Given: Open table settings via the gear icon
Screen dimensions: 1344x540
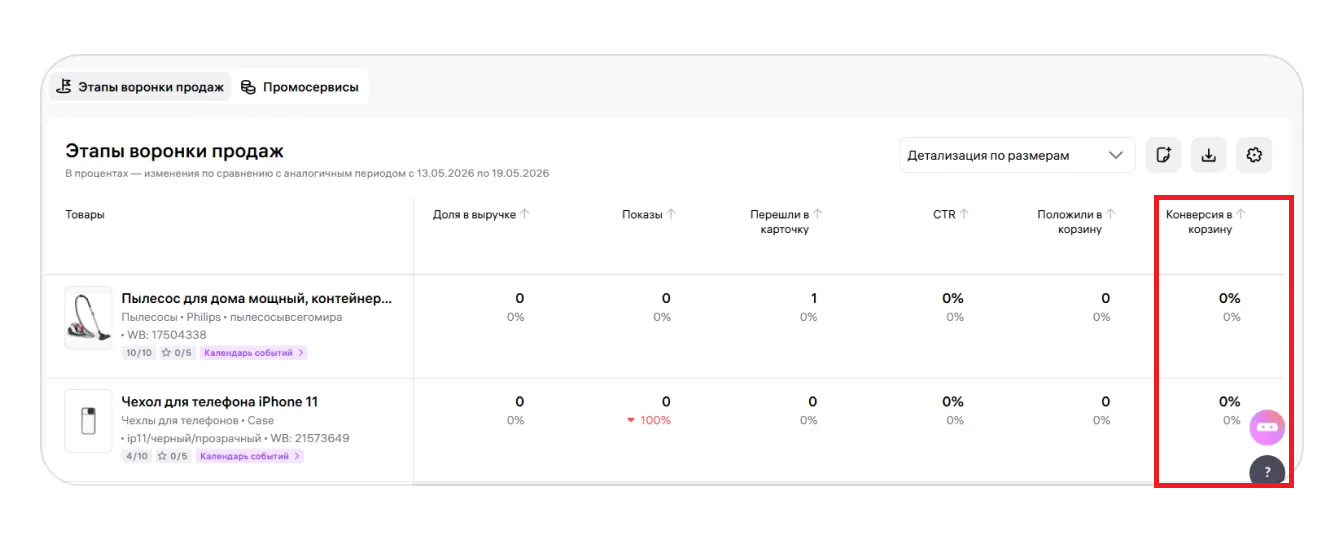Looking at the screenshot, I should pyautogui.click(x=1255, y=155).
